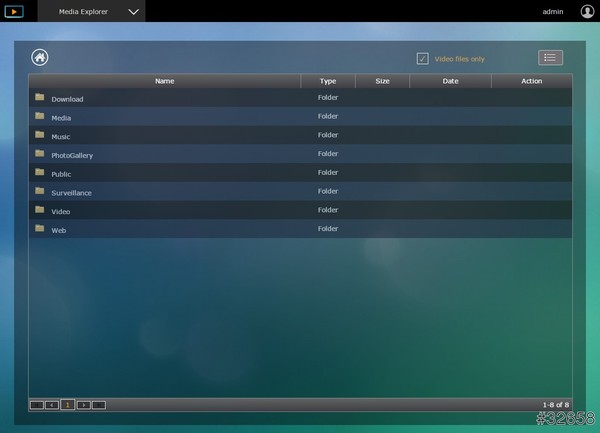The image size is (600, 433).
Task: Click the Download folder icon
Action: pos(40,97)
